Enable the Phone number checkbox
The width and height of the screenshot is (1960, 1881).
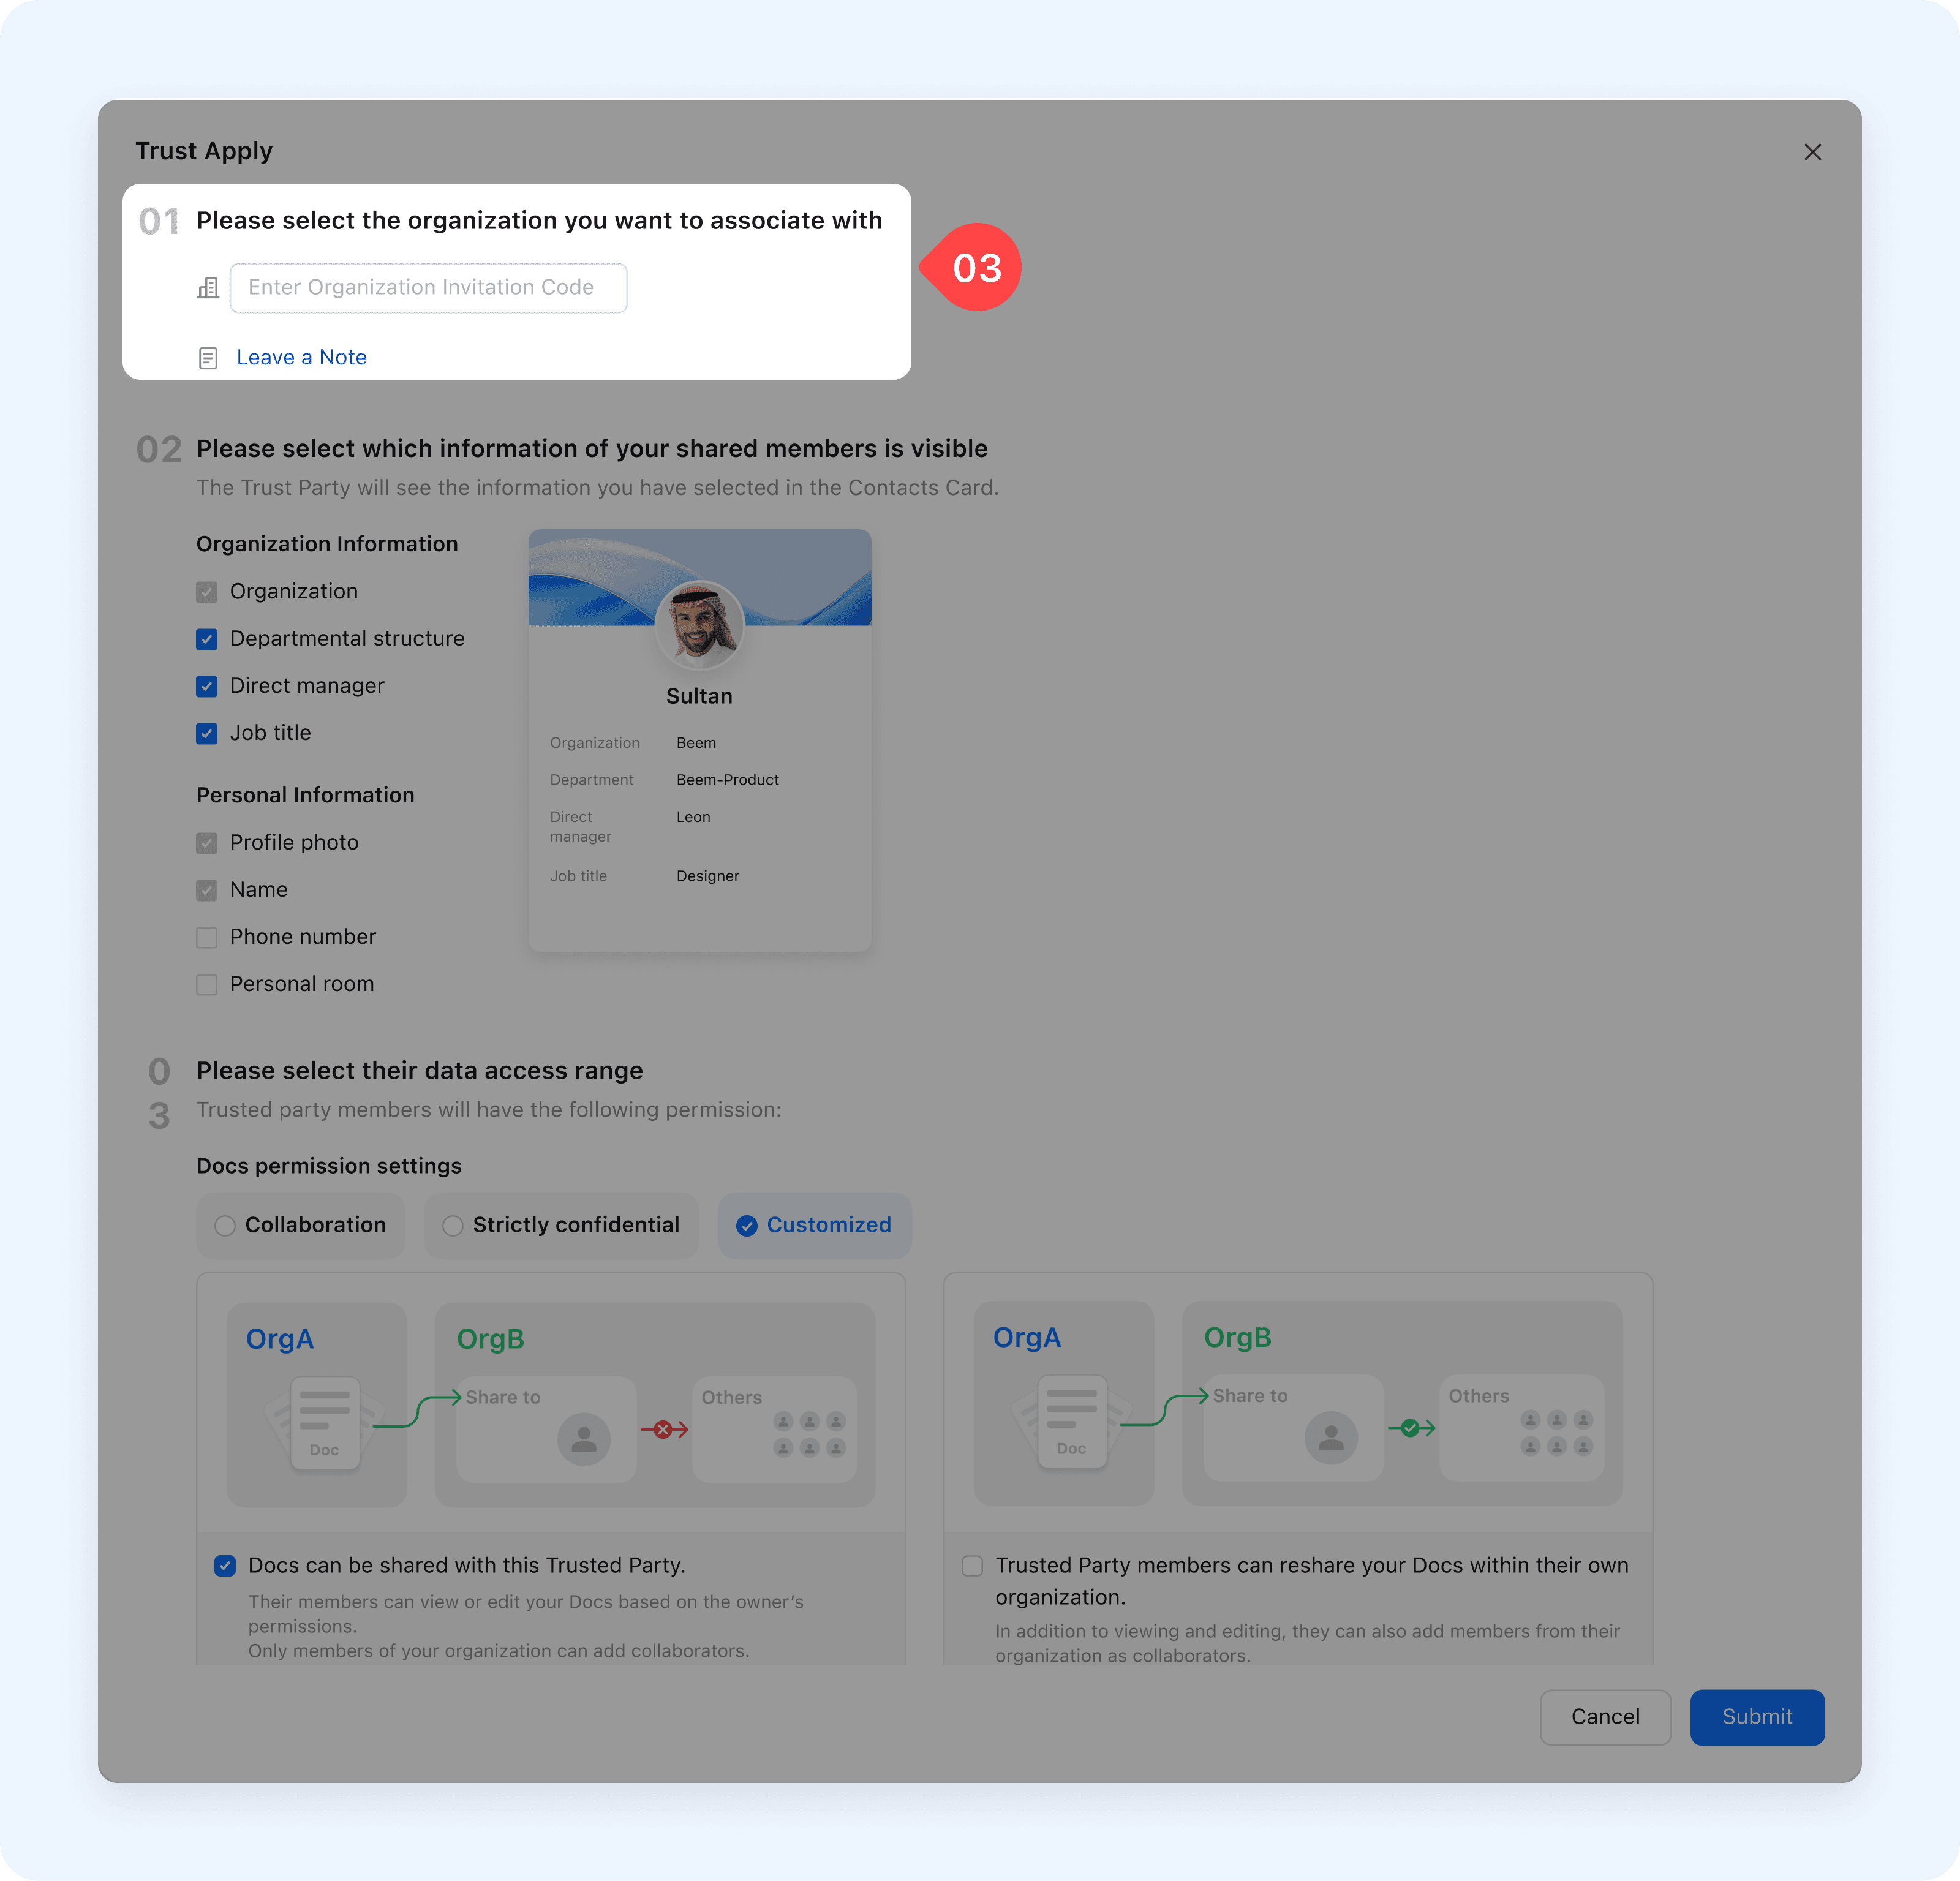pos(207,937)
